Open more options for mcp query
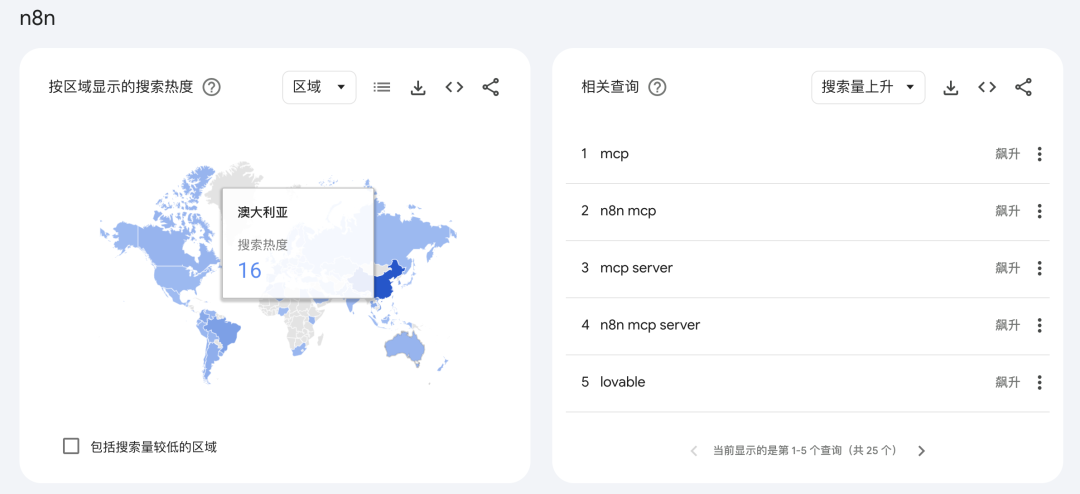 click(x=1039, y=154)
